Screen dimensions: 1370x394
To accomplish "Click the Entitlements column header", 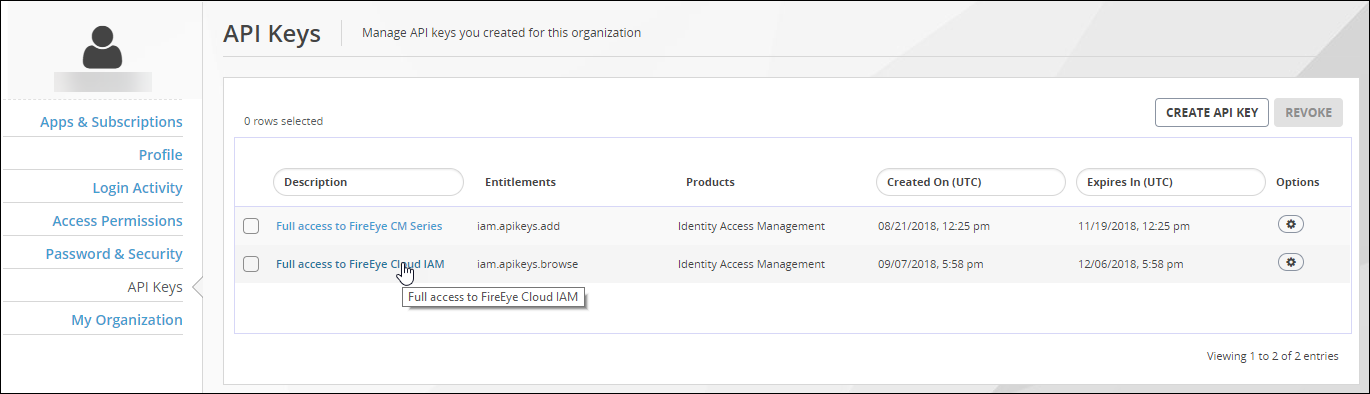I will 520,182.
